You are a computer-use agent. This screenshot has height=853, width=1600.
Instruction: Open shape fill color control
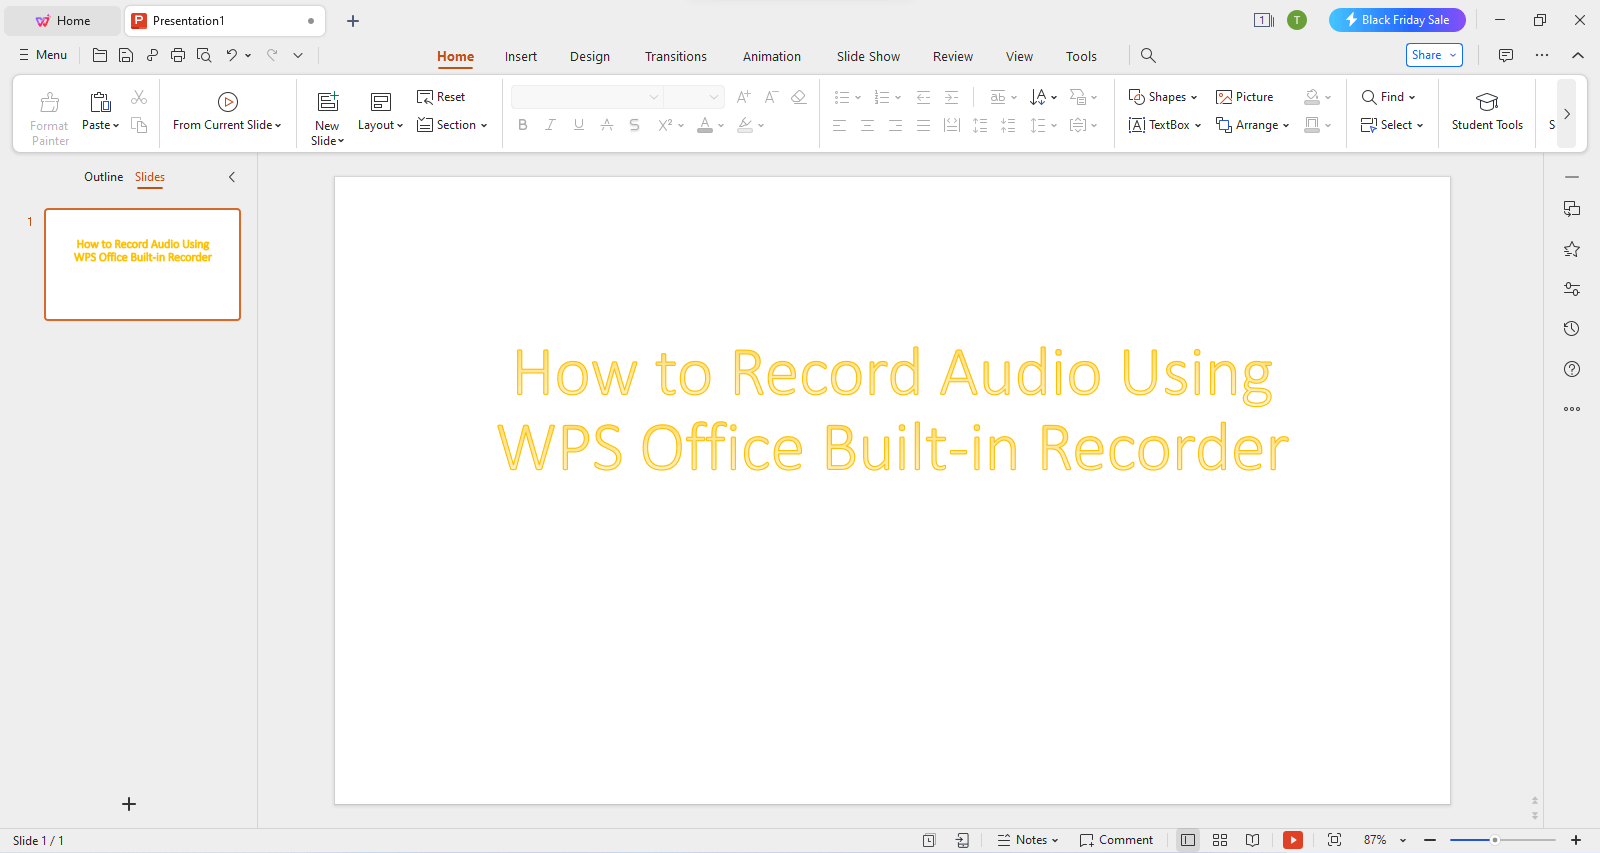click(1312, 97)
